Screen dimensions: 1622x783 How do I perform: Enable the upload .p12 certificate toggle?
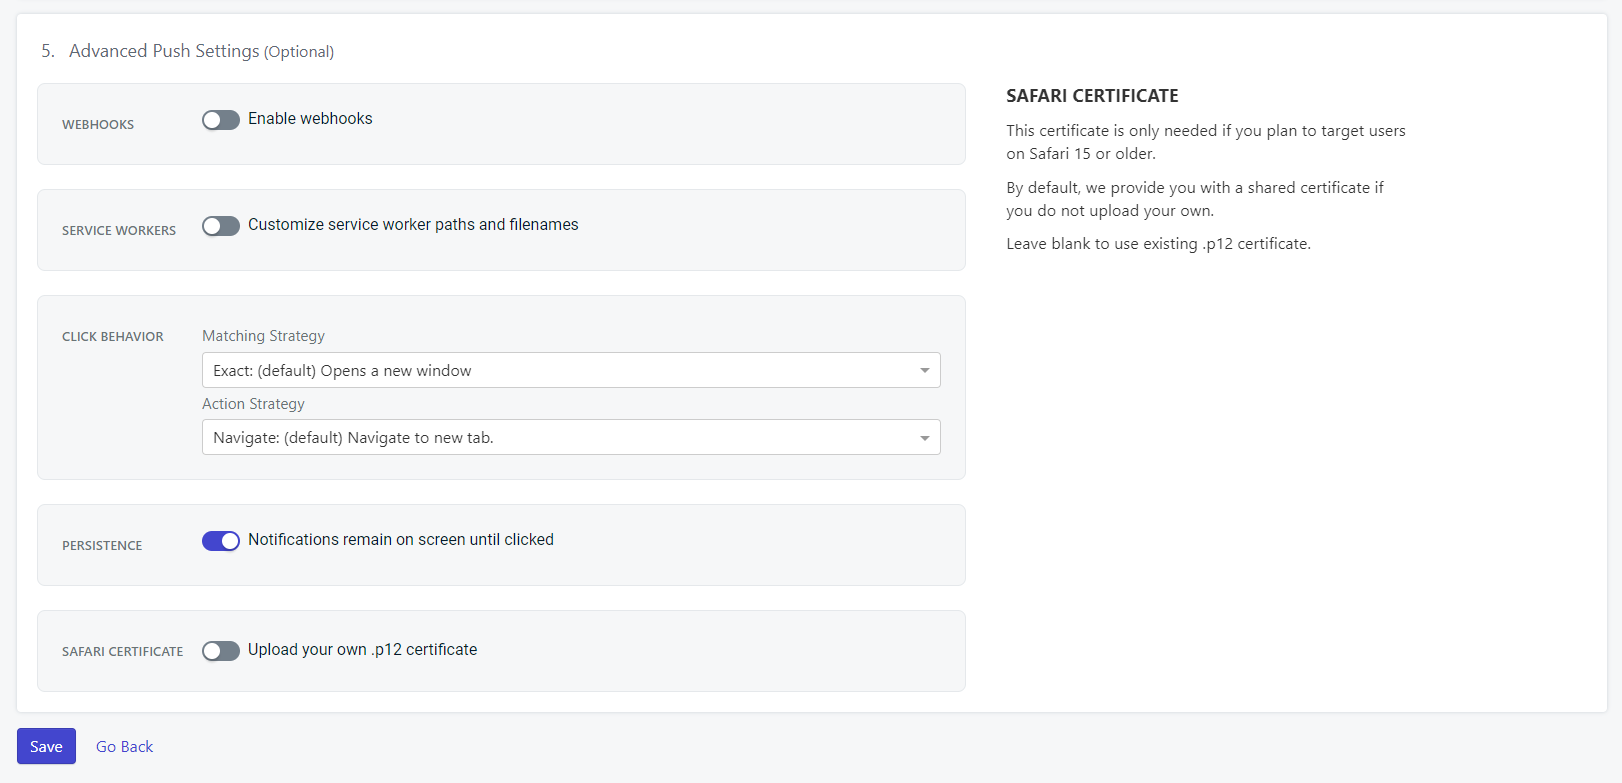pyautogui.click(x=221, y=651)
